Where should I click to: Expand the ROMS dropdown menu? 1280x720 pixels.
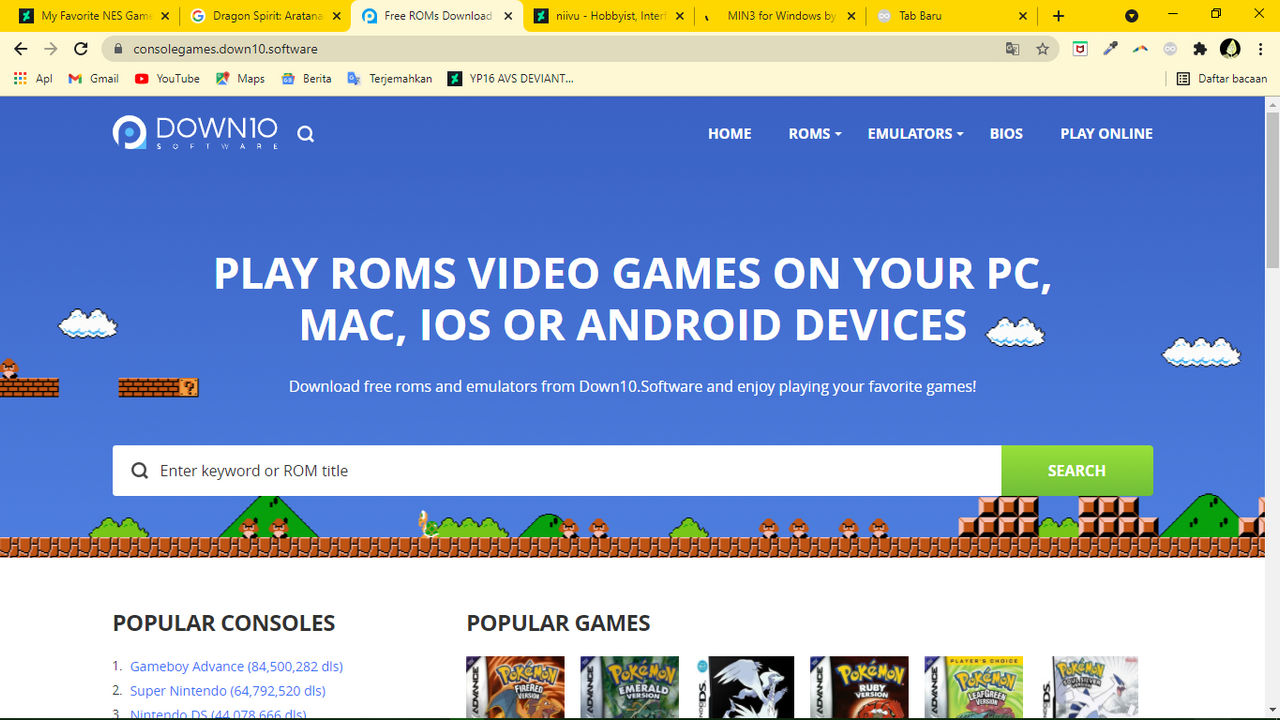point(810,133)
